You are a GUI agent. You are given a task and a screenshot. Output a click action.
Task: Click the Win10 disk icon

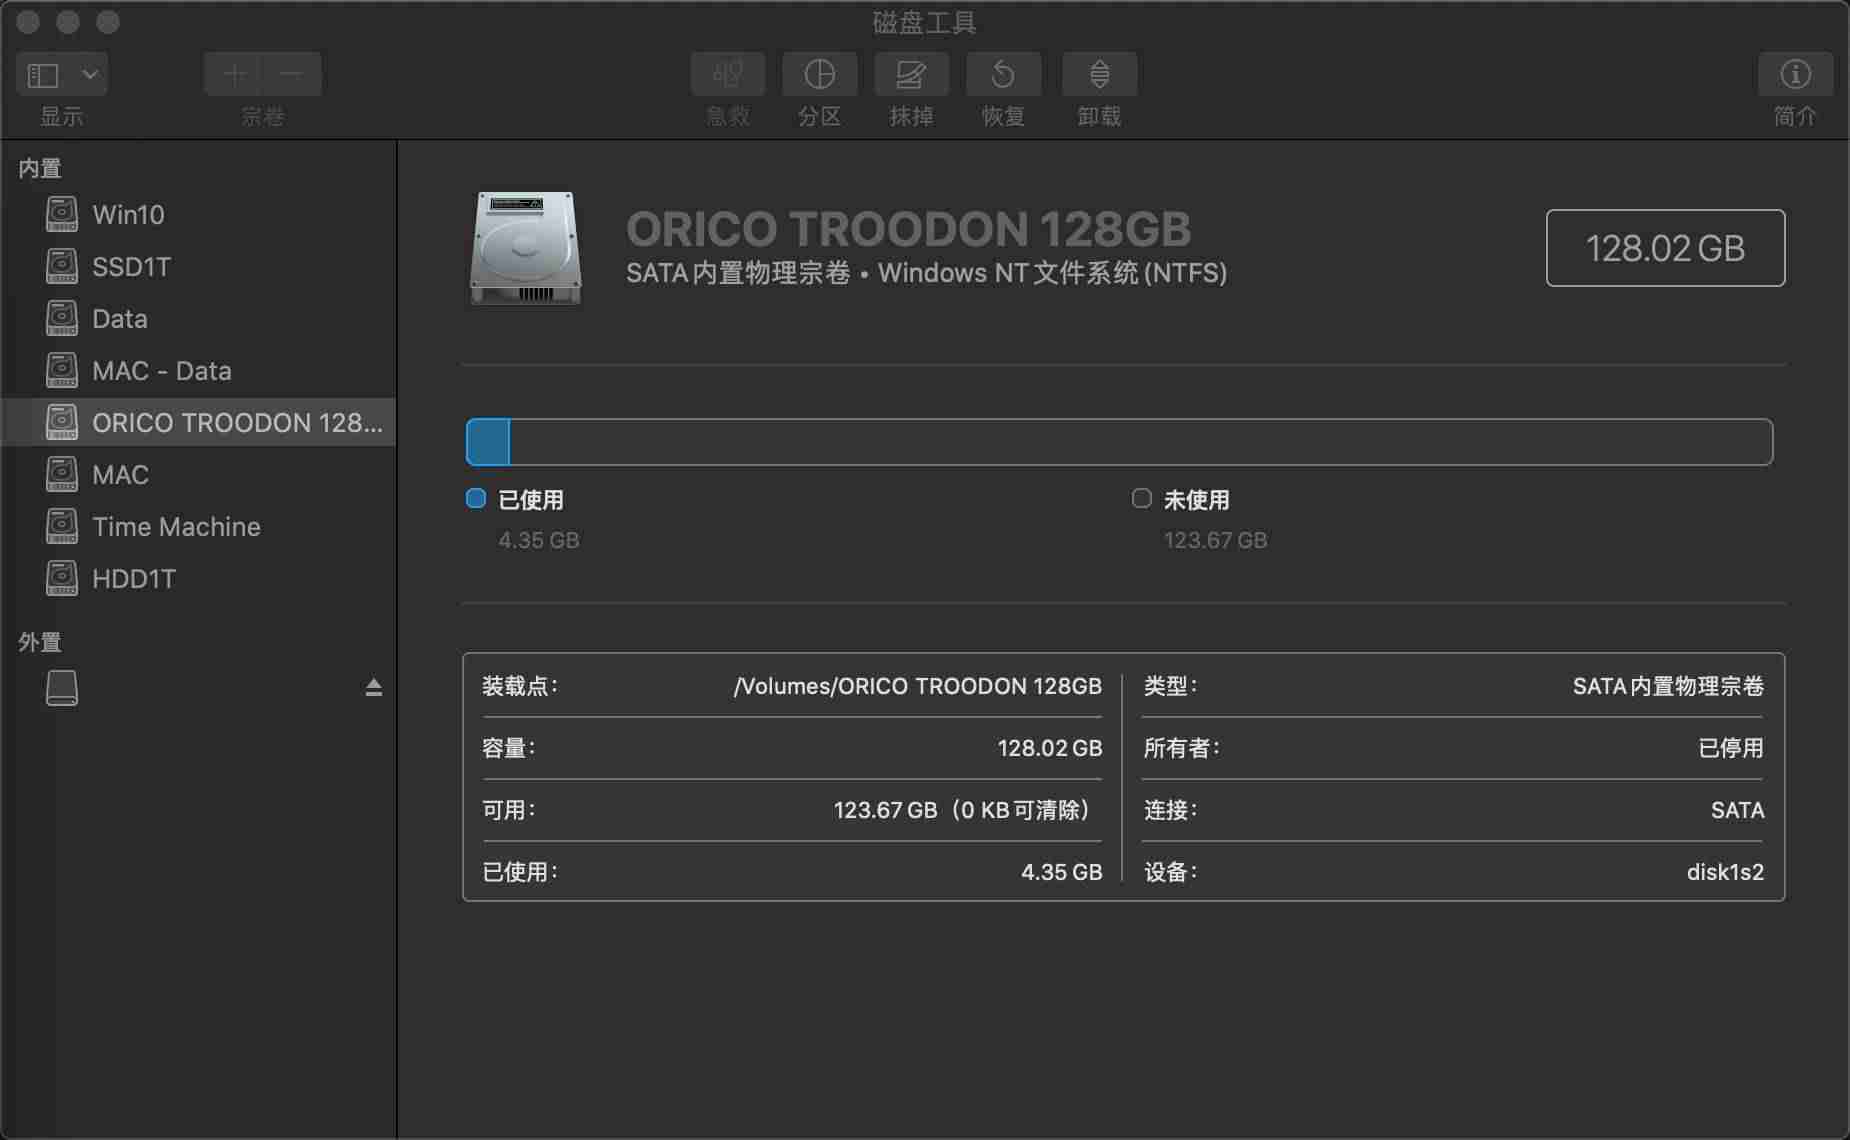(62, 214)
